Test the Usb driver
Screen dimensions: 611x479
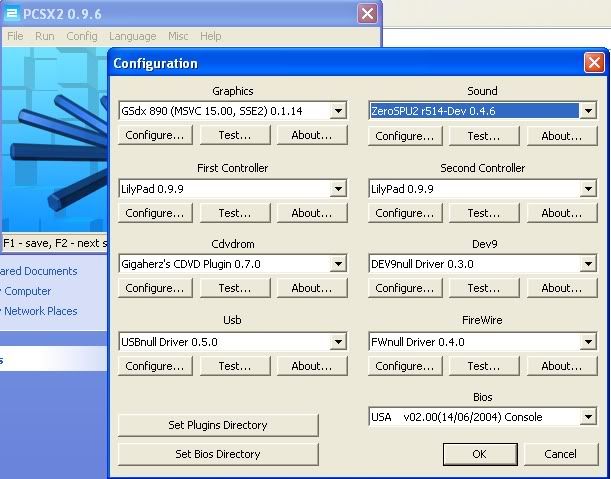235,366
